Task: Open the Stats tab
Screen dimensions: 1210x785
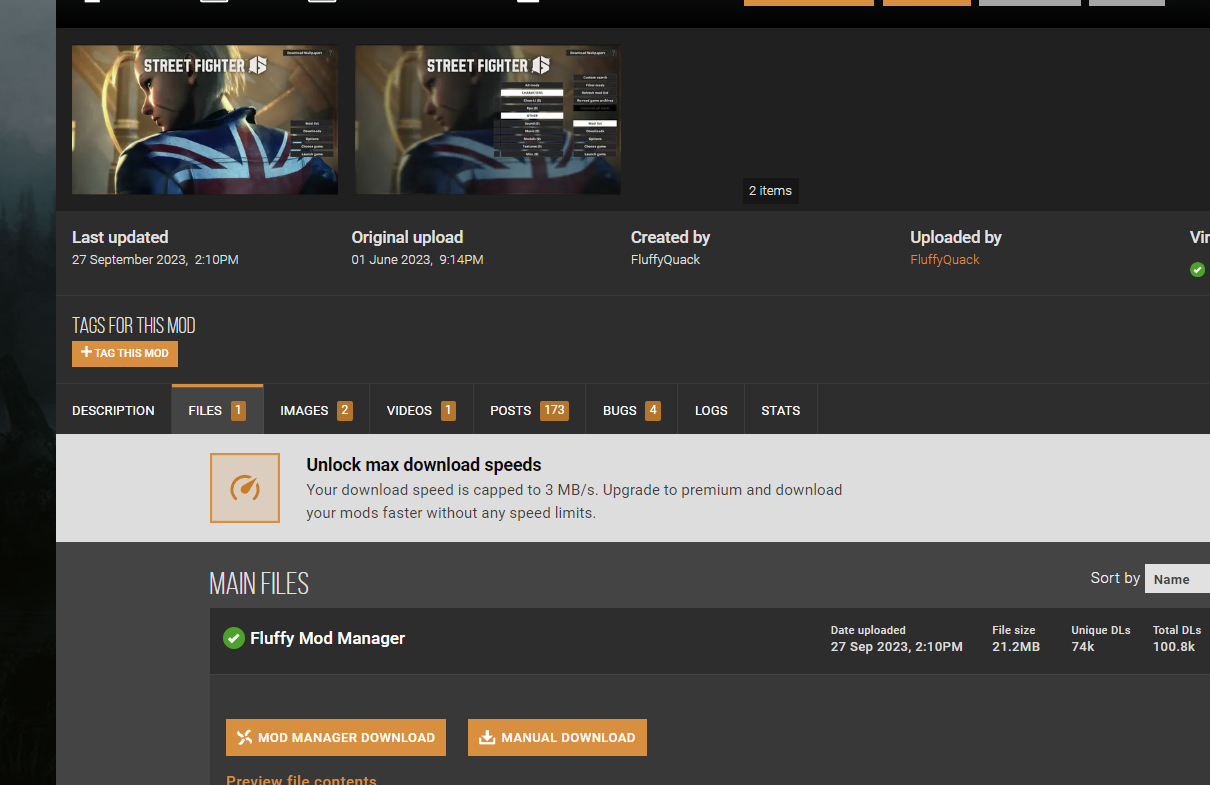Action: pos(780,410)
